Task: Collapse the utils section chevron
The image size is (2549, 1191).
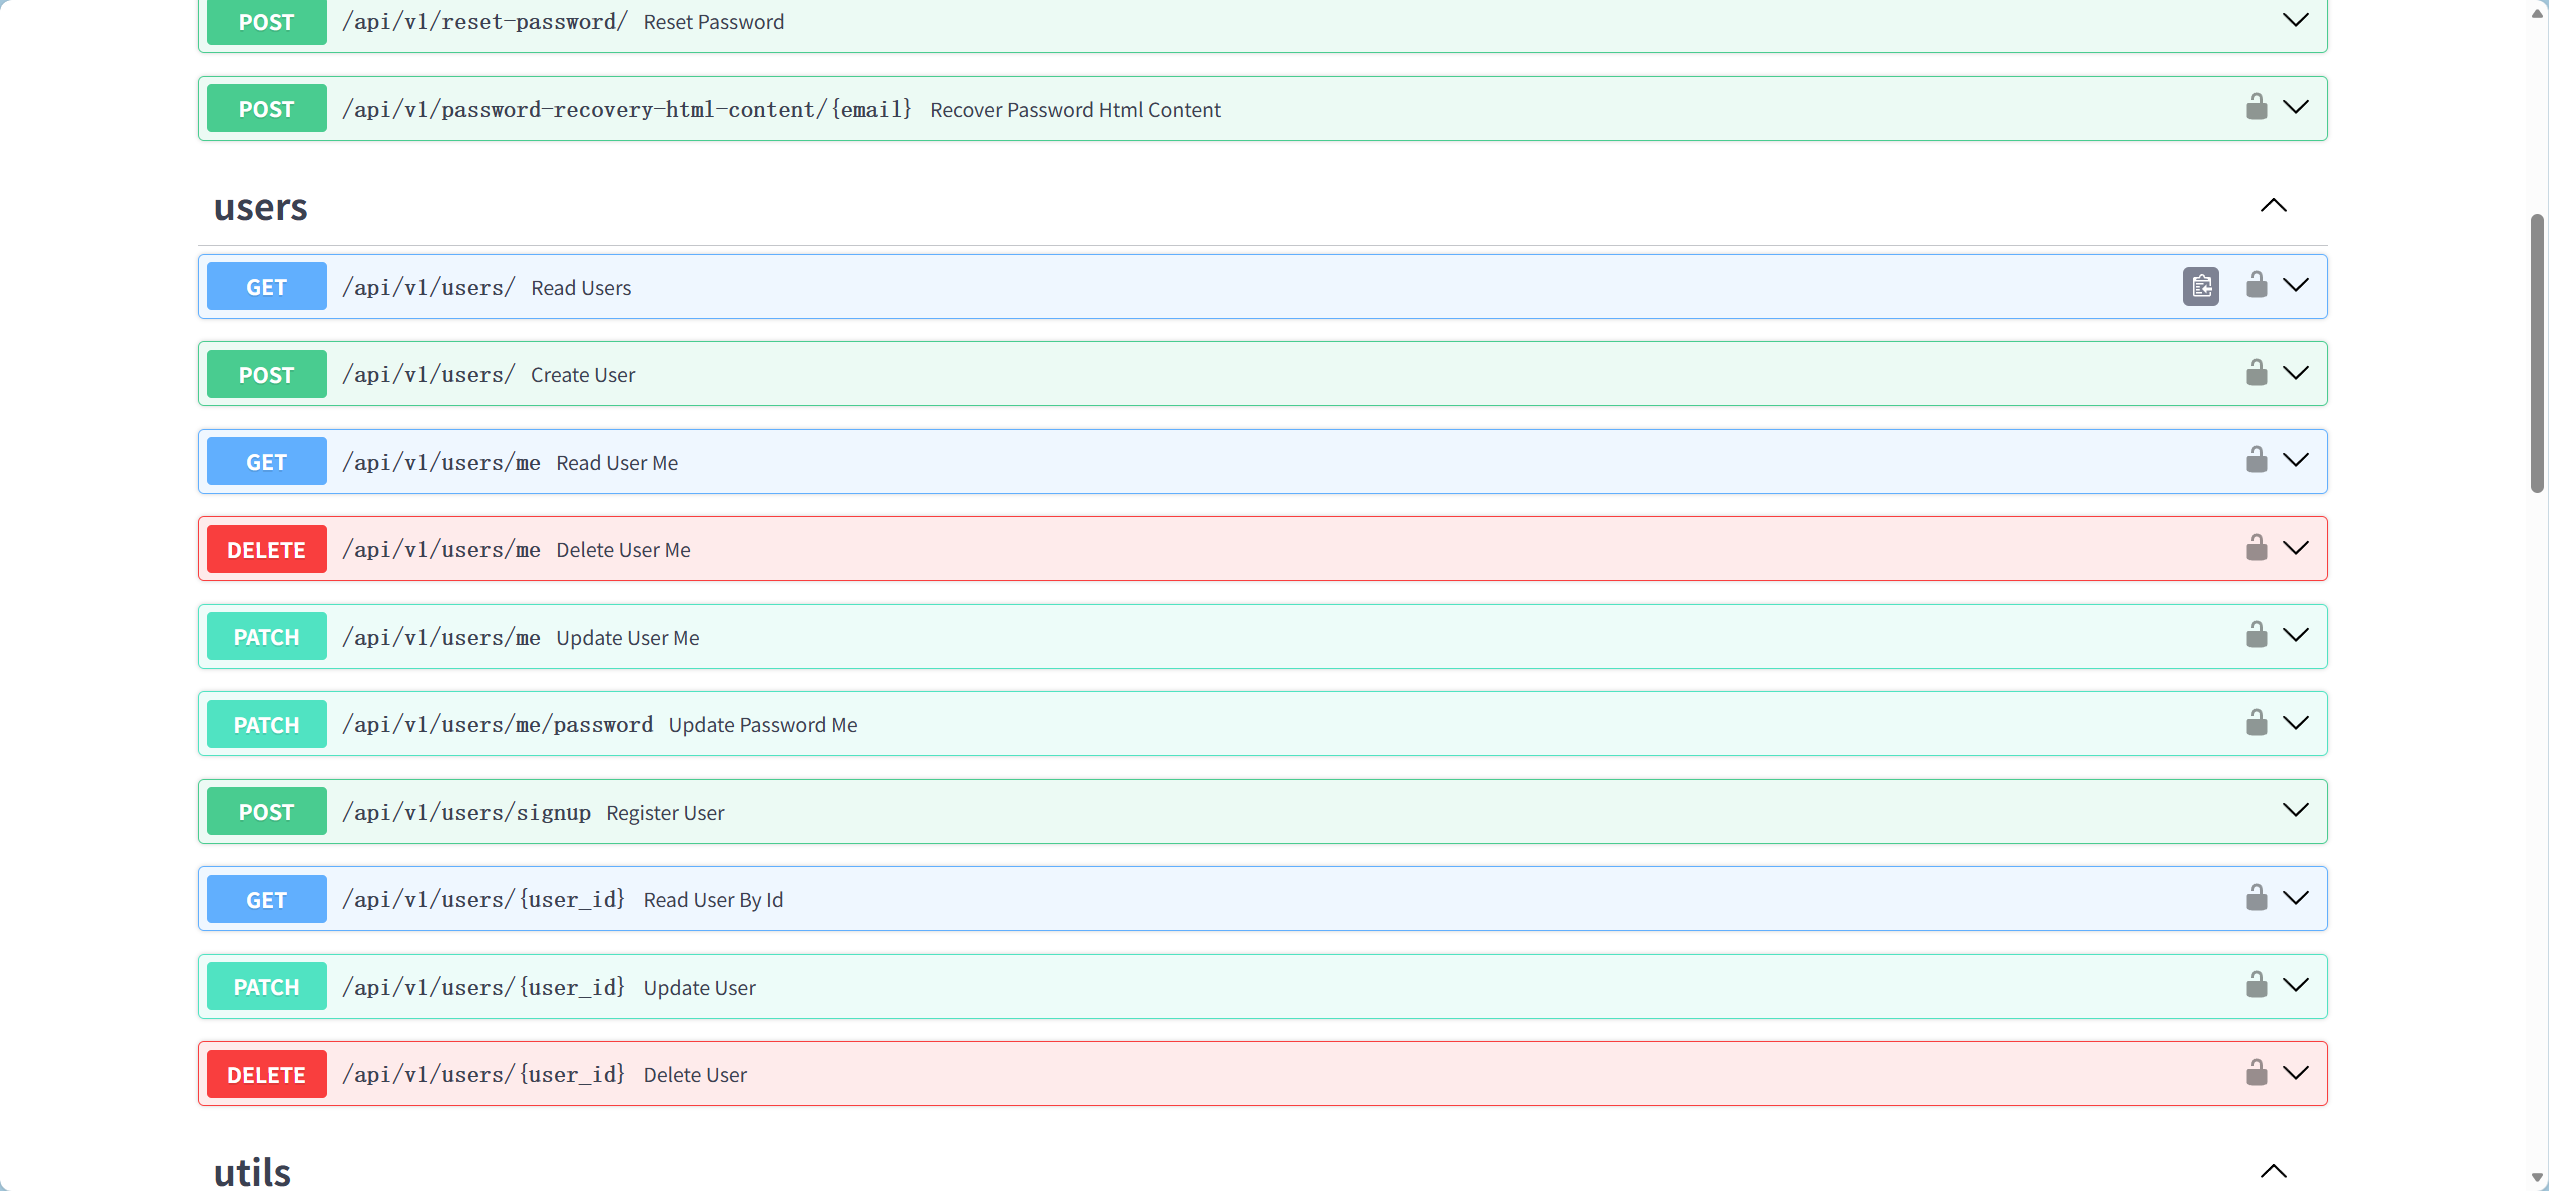Action: 2273,1171
